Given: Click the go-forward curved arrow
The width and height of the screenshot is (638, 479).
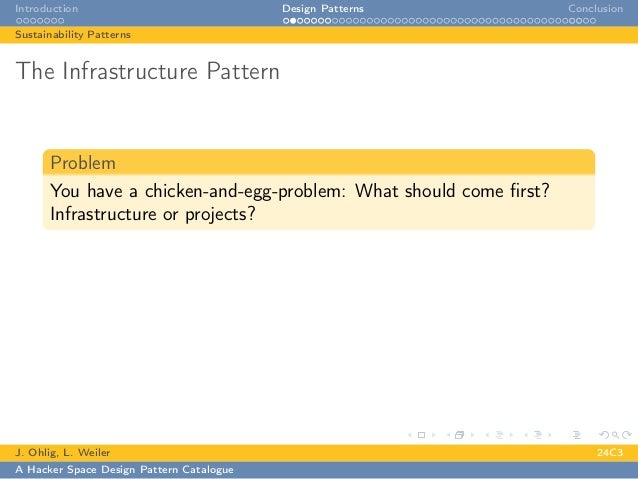Looking at the screenshot, I should [x=627, y=435].
